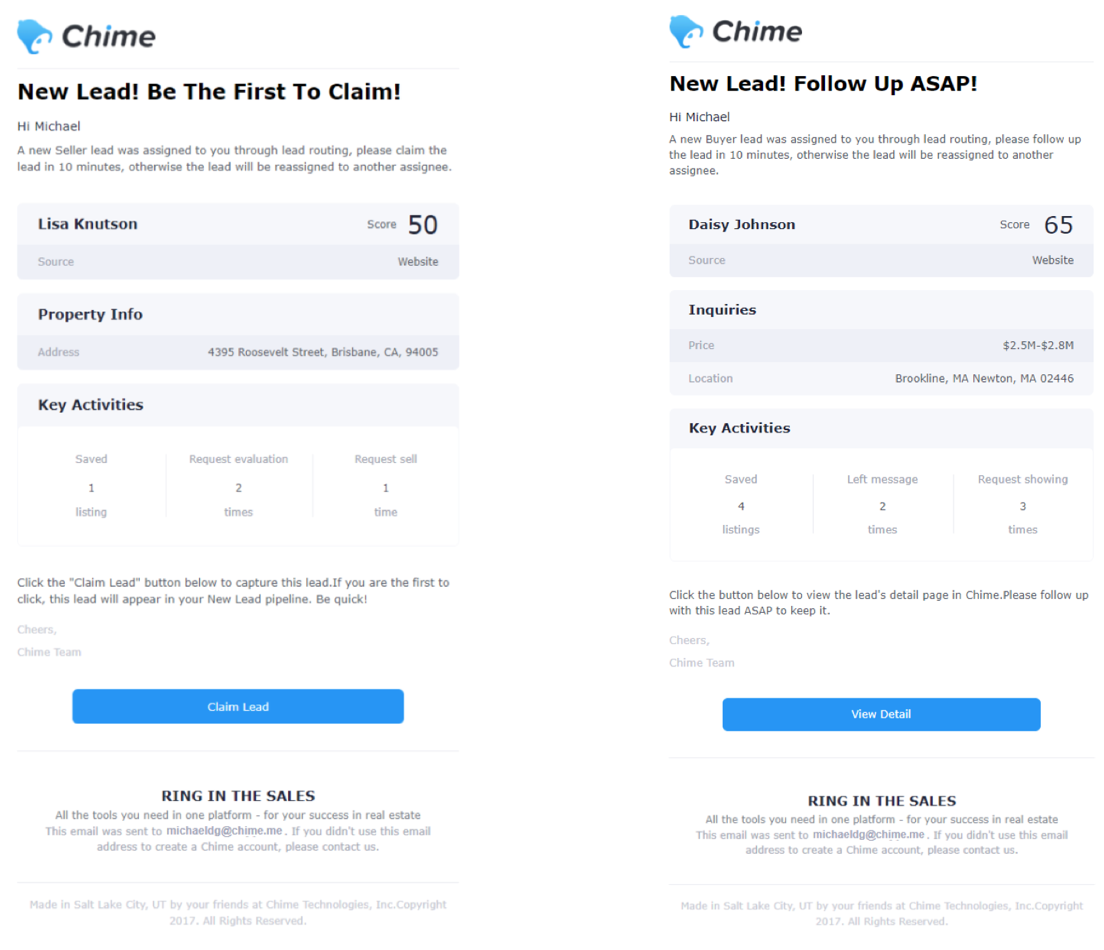This screenshot has height=950, width=1104.
Task: Click the score value 50
Action: [x=423, y=225]
